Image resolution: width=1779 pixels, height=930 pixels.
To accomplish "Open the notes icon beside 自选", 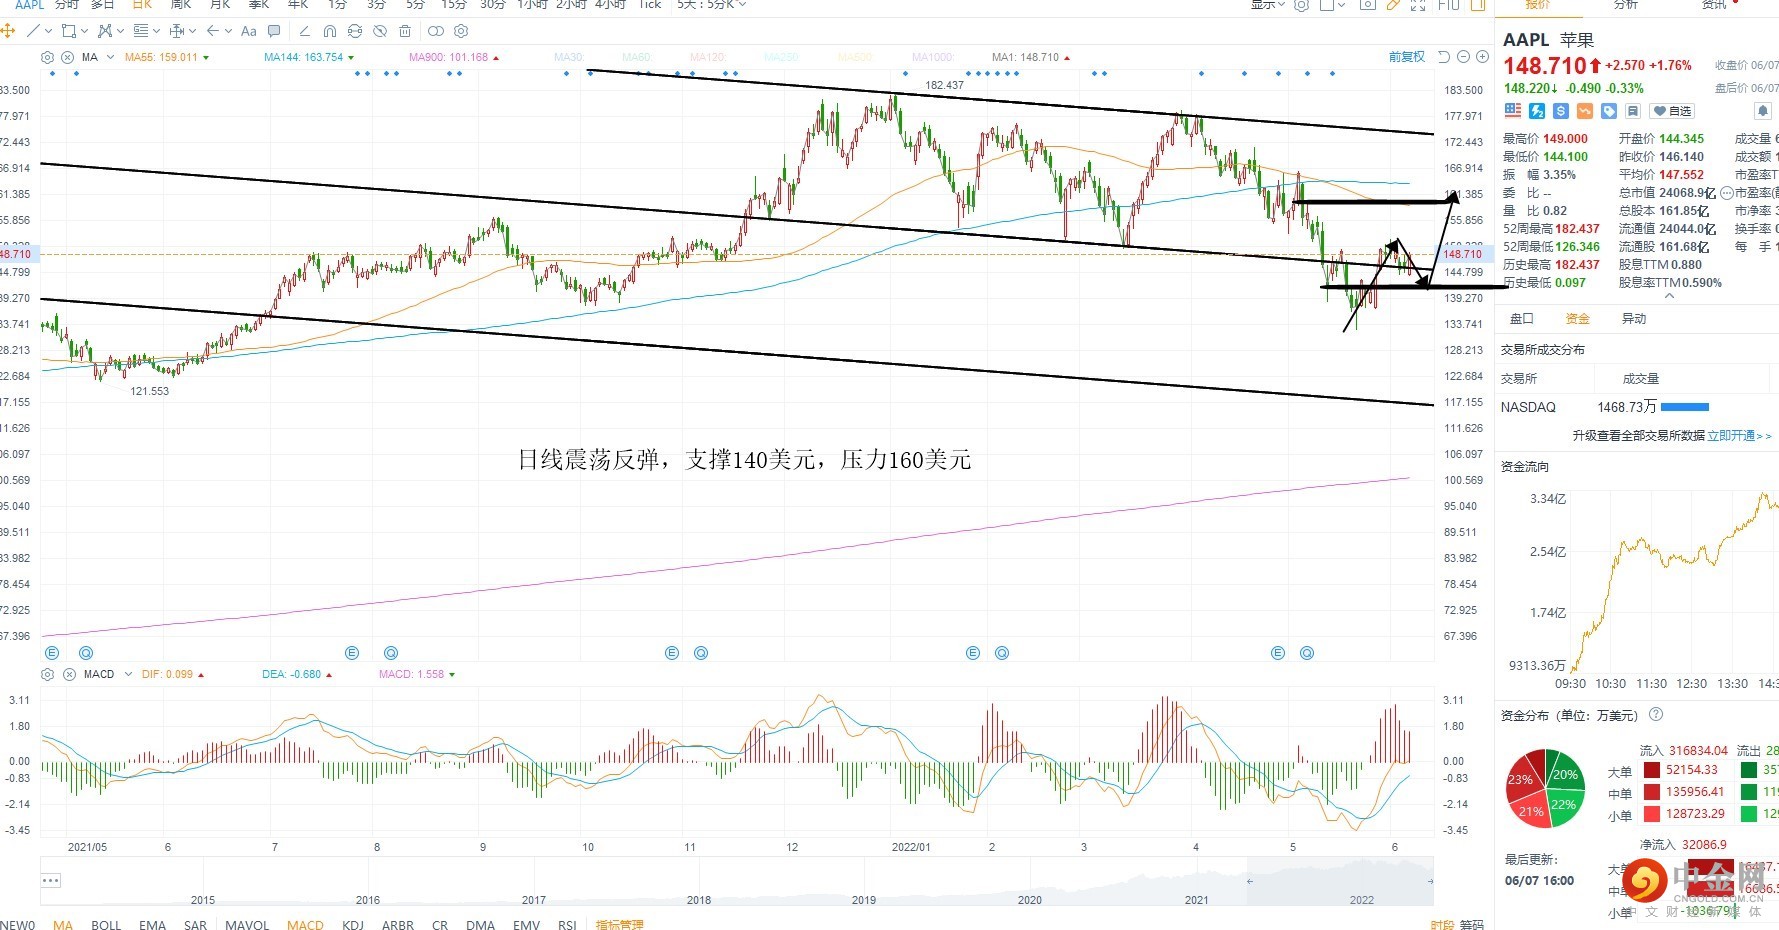I will tap(1633, 111).
